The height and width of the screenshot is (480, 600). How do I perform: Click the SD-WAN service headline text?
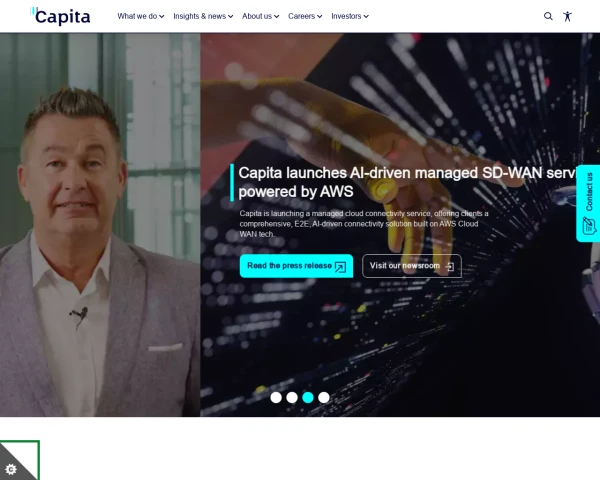[408, 182]
